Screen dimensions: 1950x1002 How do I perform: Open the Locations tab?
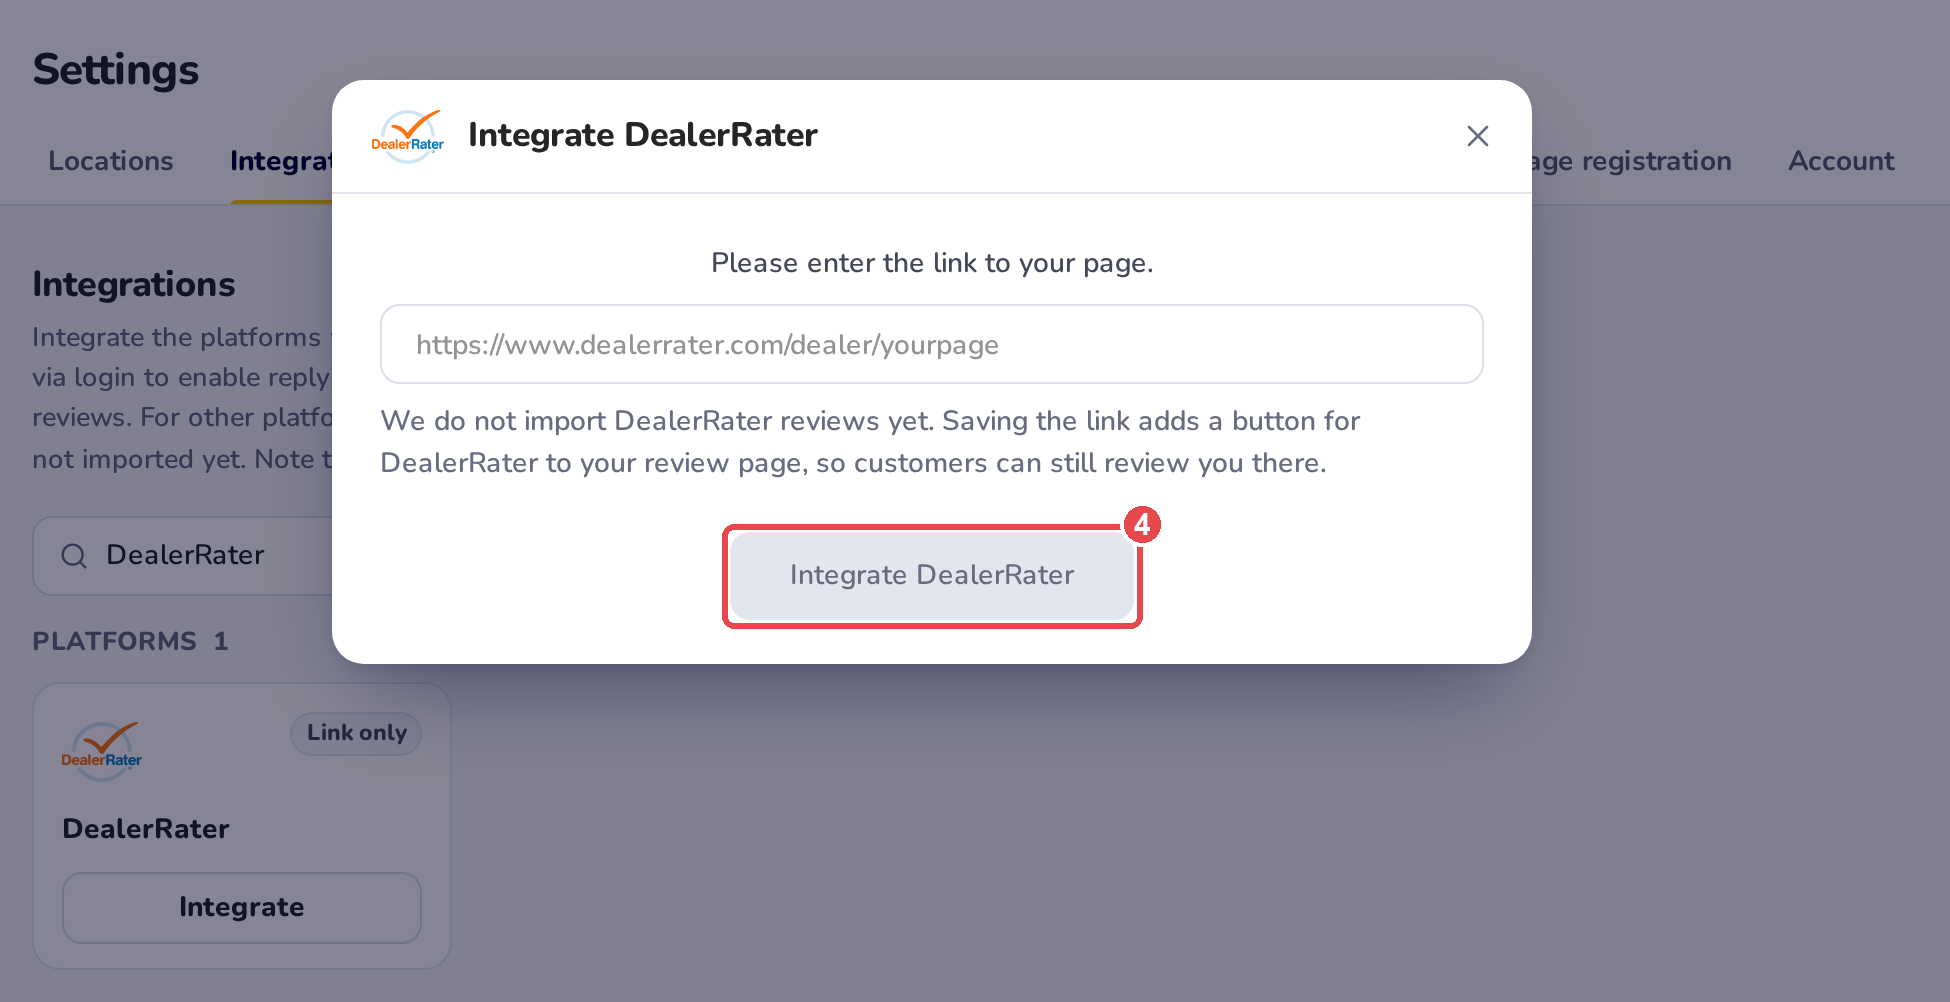(111, 161)
